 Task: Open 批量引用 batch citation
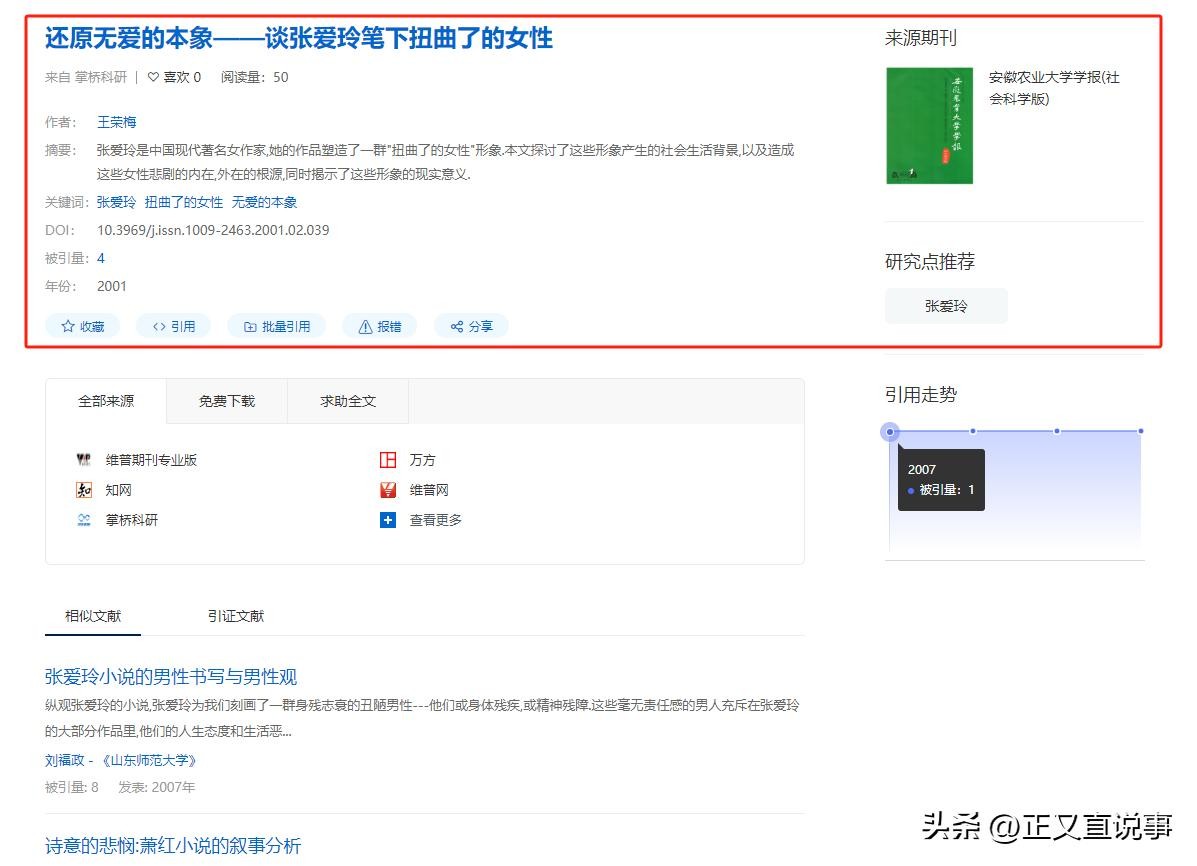pyautogui.click(x=277, y=326)
